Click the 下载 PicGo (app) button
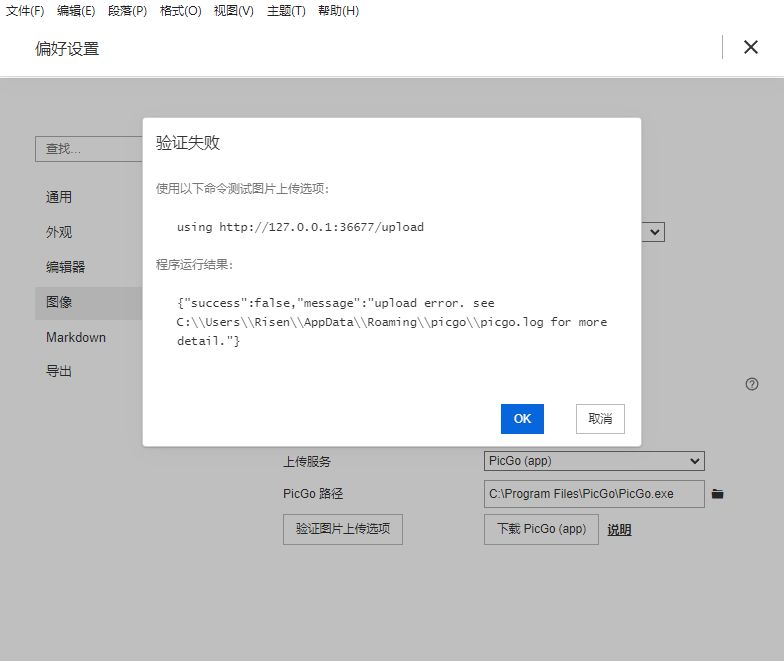 coord(541,529)
